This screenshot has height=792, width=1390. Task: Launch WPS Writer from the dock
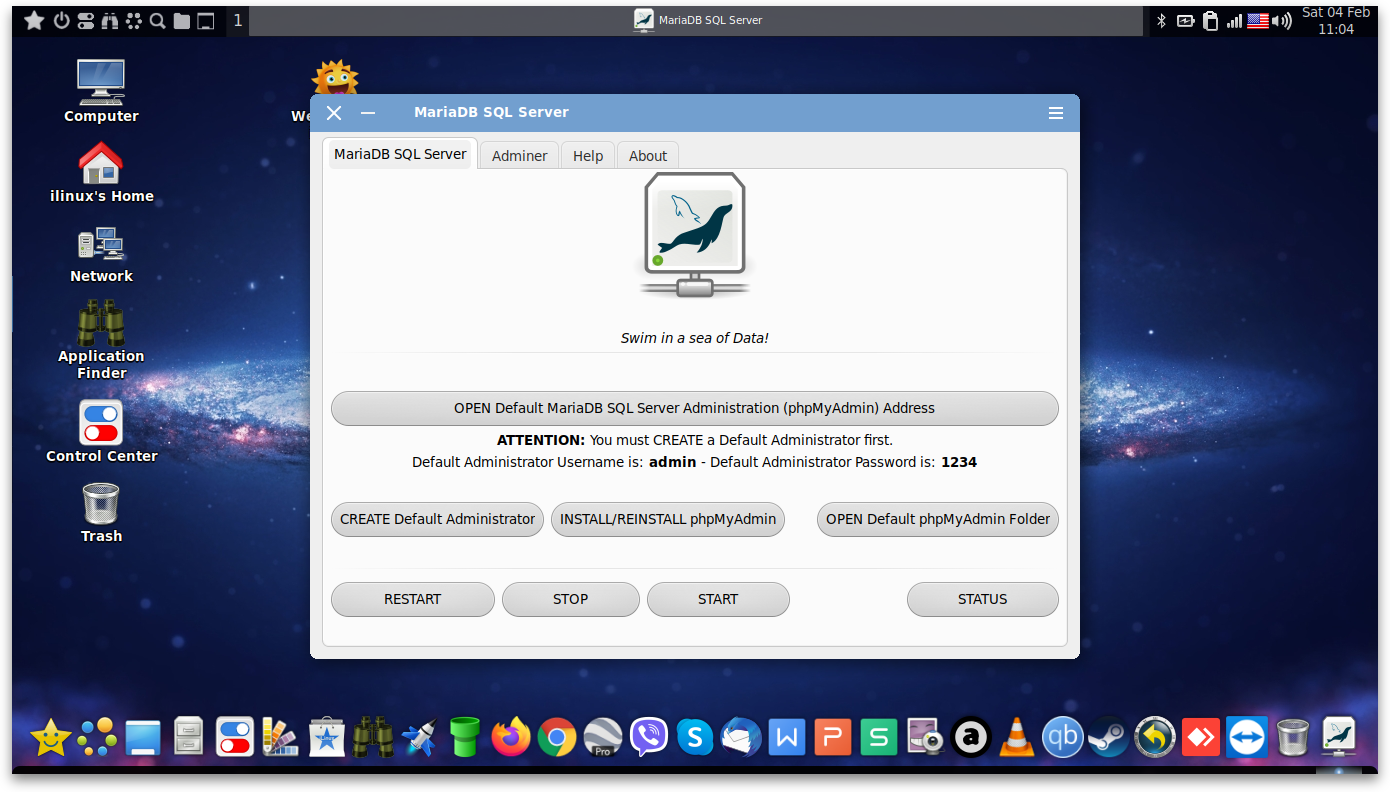[787, 738]
